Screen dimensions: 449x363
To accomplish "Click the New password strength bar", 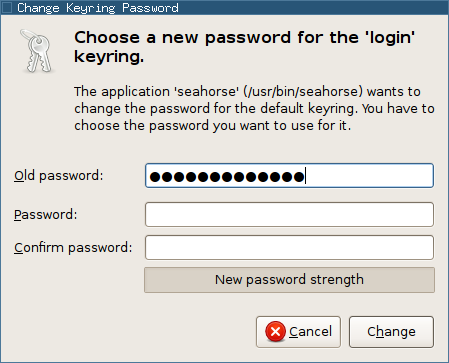I will (289, 280).
